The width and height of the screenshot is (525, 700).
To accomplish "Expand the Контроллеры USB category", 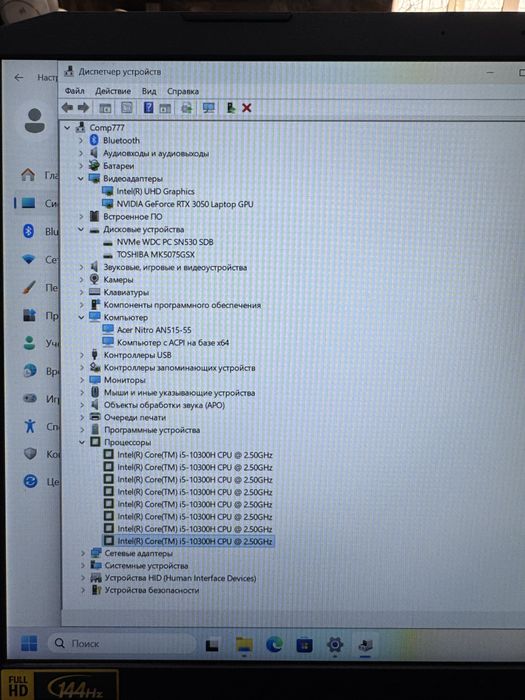I will (82, 355).
